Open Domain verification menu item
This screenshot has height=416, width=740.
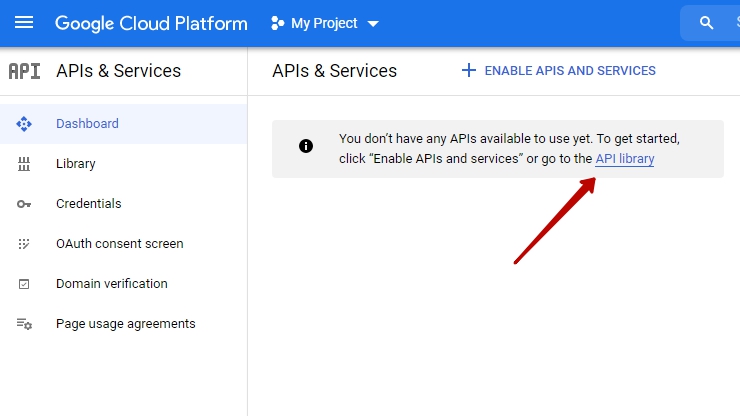[x=124, y=284]
